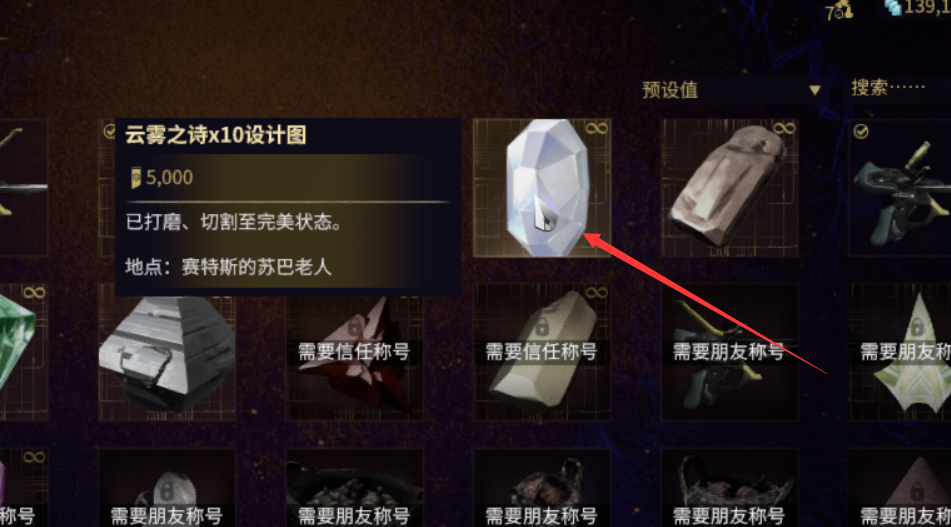Click the 预设值 dropdown arrow
This screenshot has height=527, width=951.
coord(815,91)
